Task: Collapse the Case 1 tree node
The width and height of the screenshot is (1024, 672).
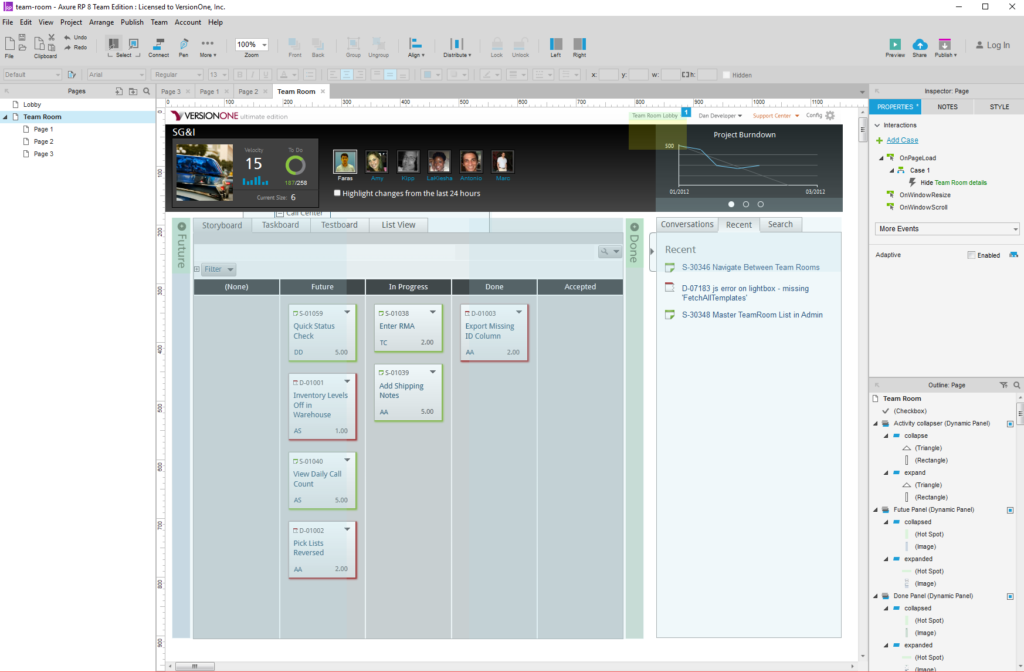Action: [891, 170]
